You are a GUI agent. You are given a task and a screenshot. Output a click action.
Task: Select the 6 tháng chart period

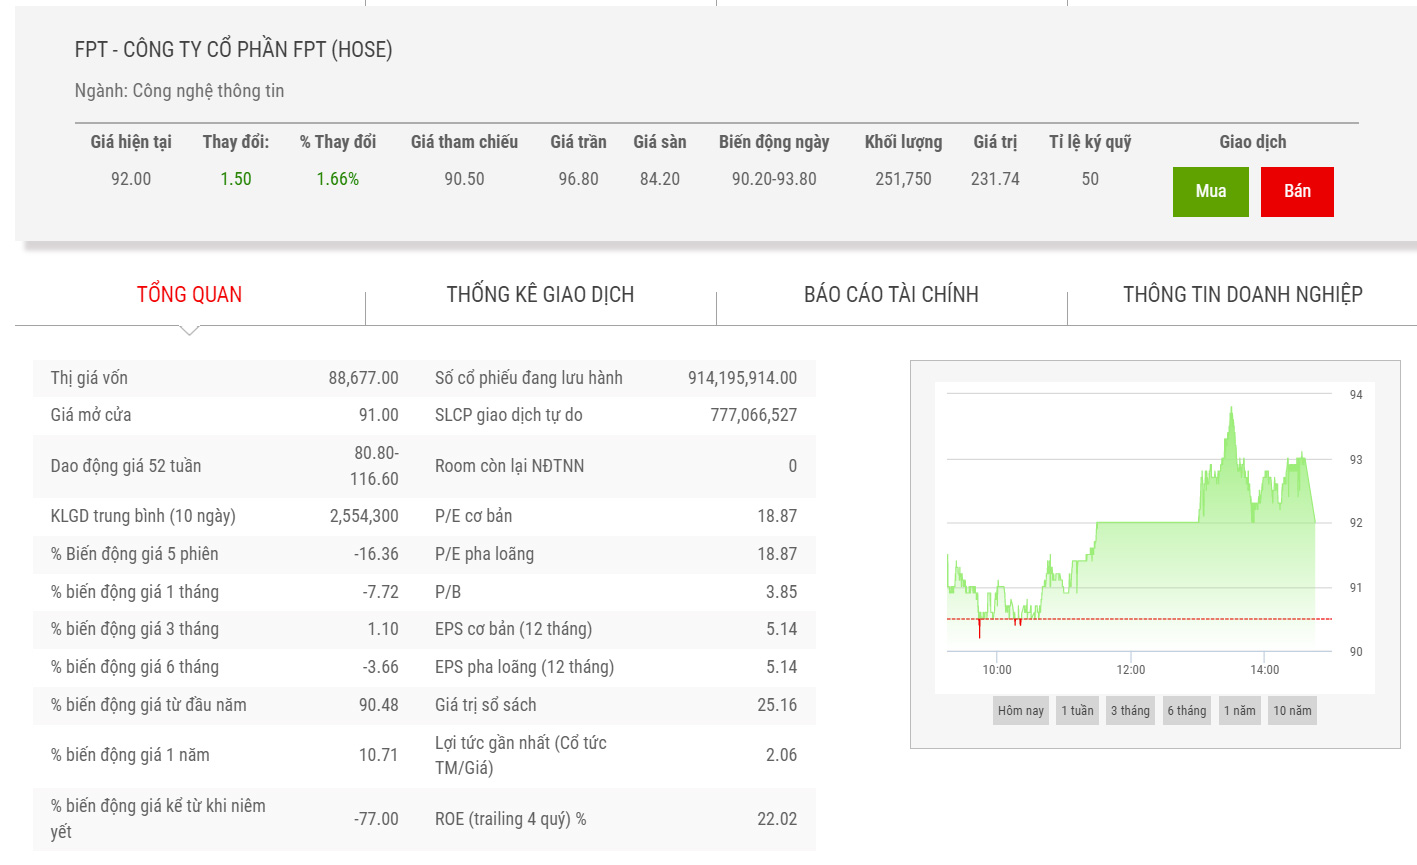[1186, 711]
